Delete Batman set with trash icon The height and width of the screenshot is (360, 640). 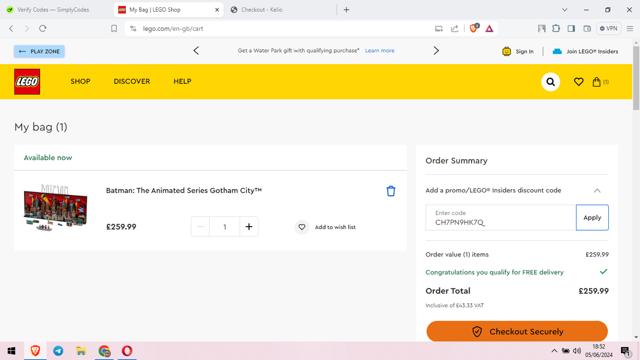coord(391,191)
